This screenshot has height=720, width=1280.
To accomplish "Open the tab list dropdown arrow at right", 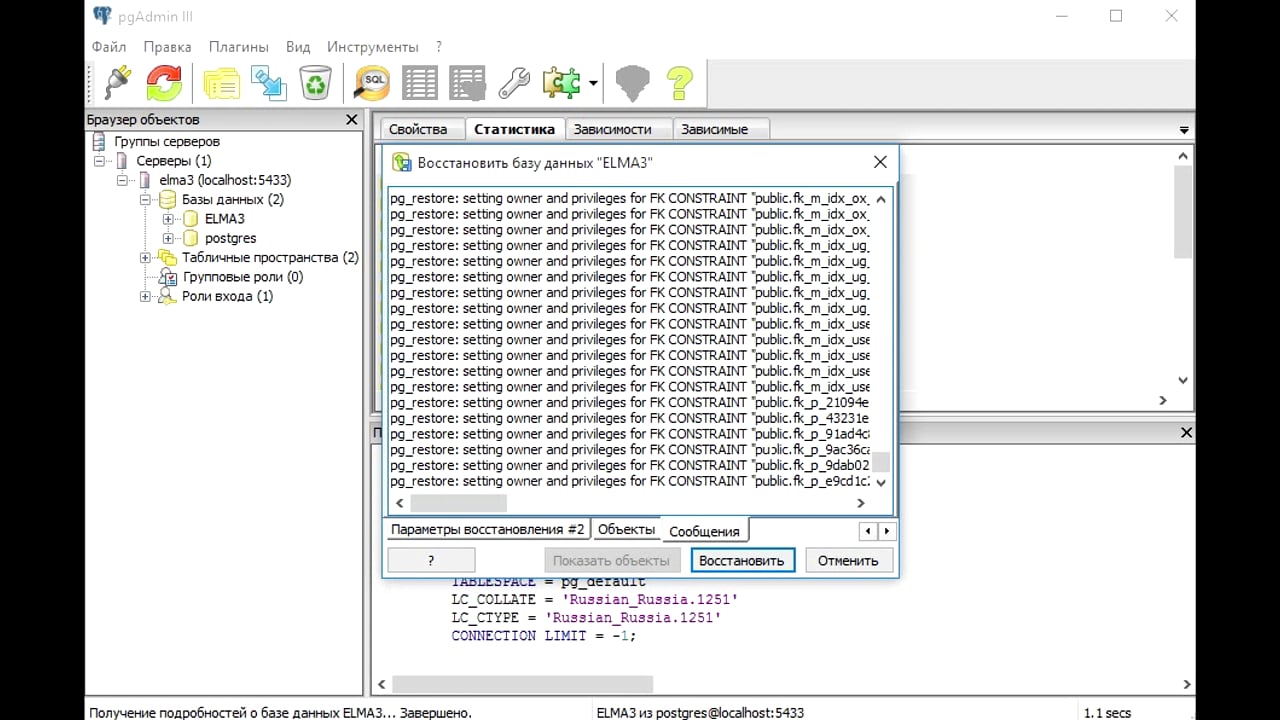I will (x=1184, y=130).
